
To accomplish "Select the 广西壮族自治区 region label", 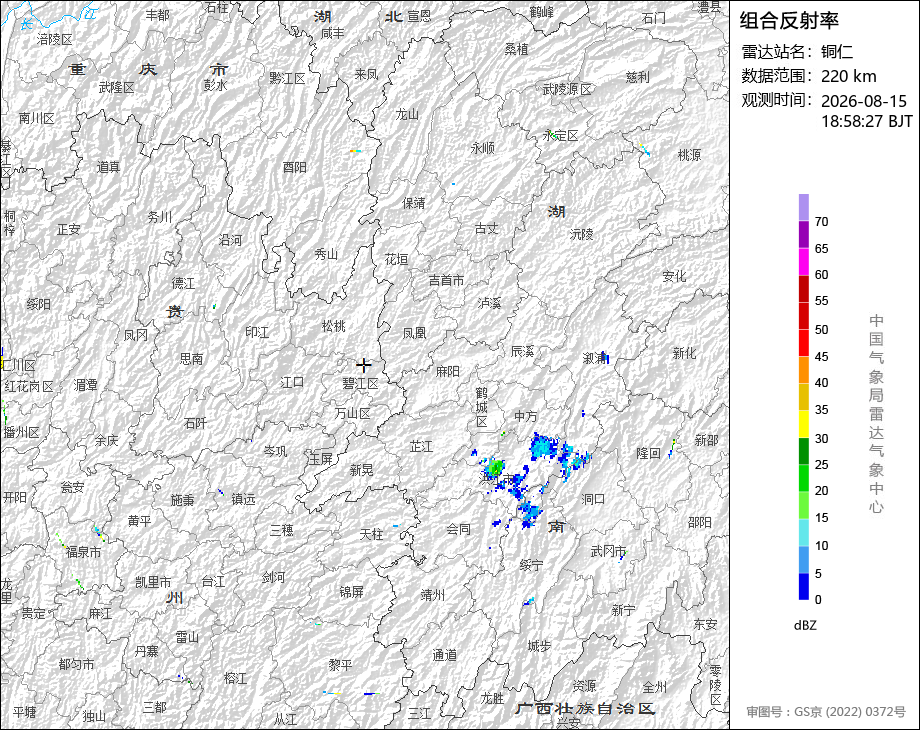I will coord(586,708).
